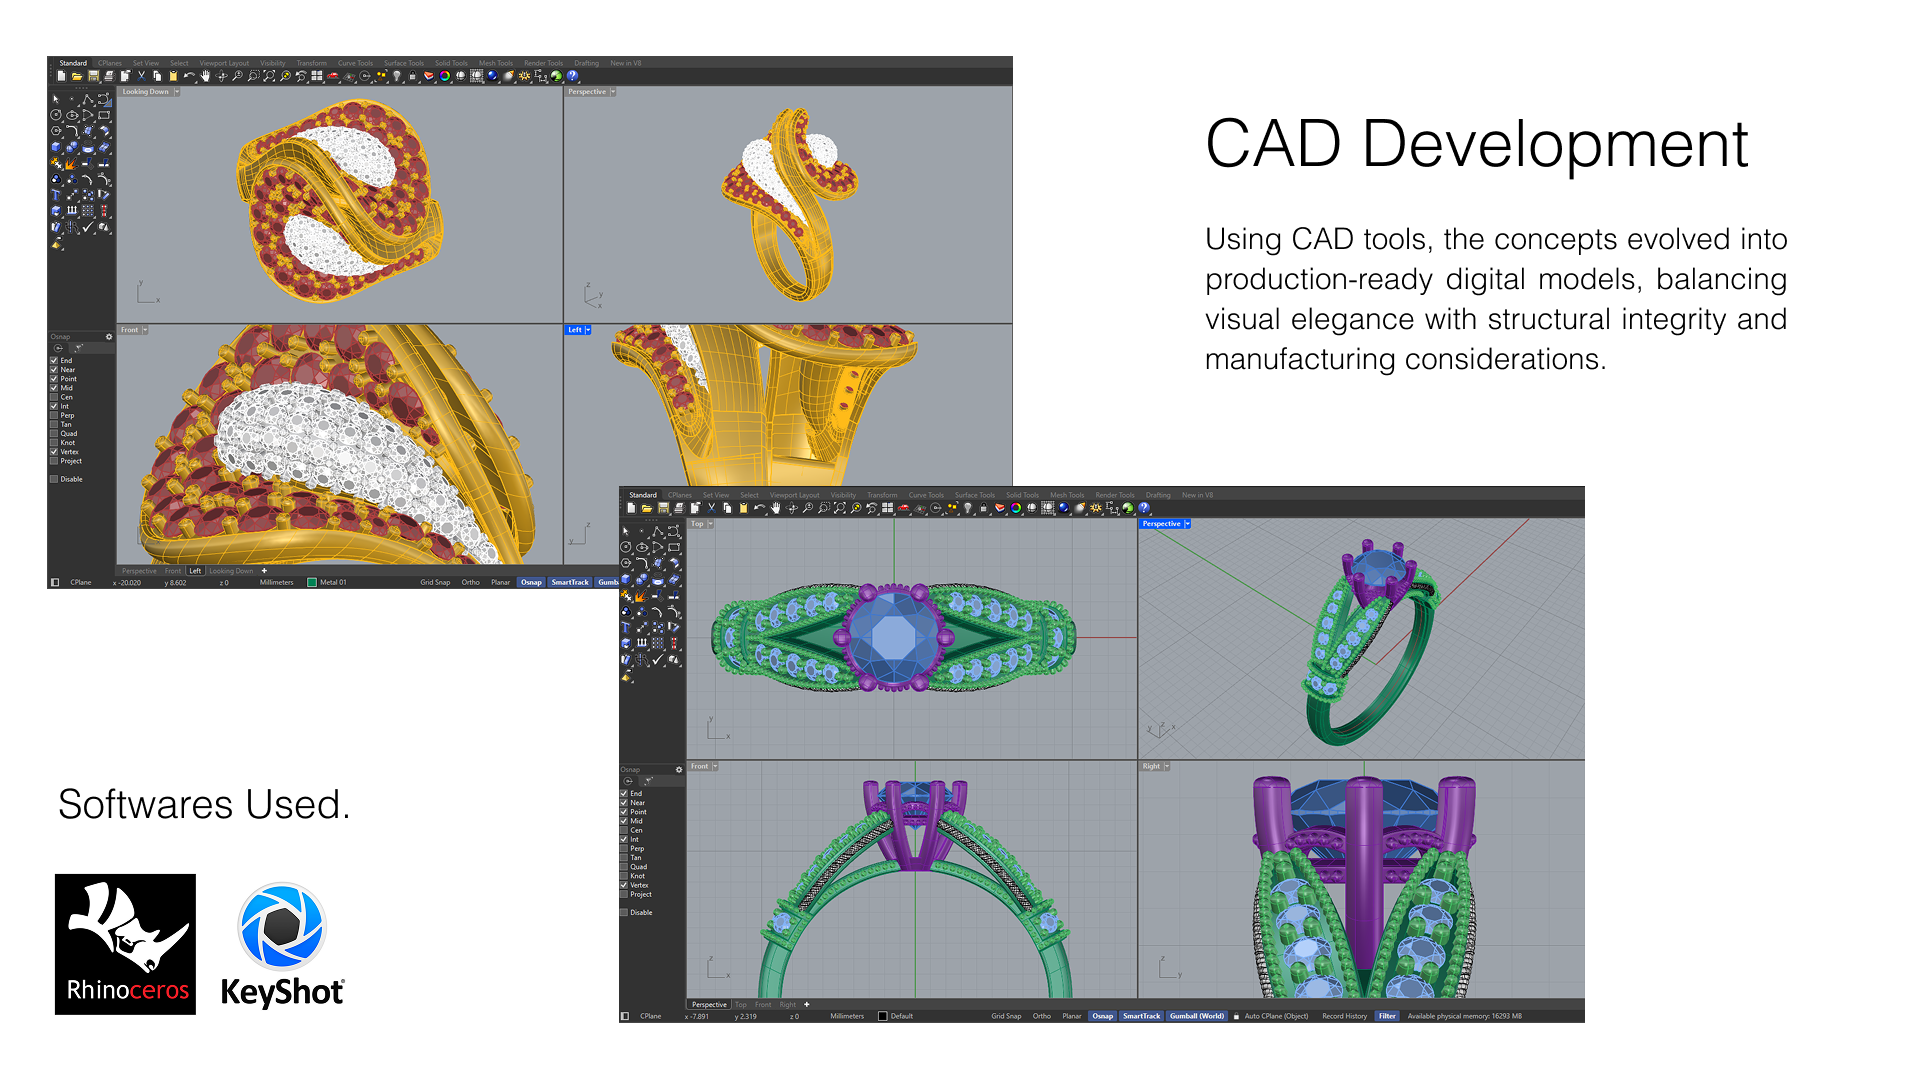Click Paste clipboard icon in upper Rhino toolbar
Screen dimensions: 1920x1080
click(173, 76)
